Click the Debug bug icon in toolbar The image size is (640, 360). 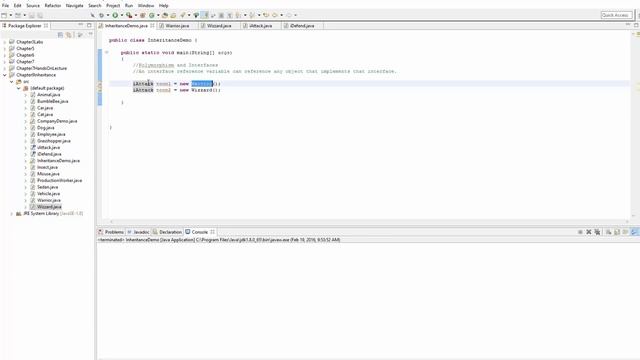[101, 15]
